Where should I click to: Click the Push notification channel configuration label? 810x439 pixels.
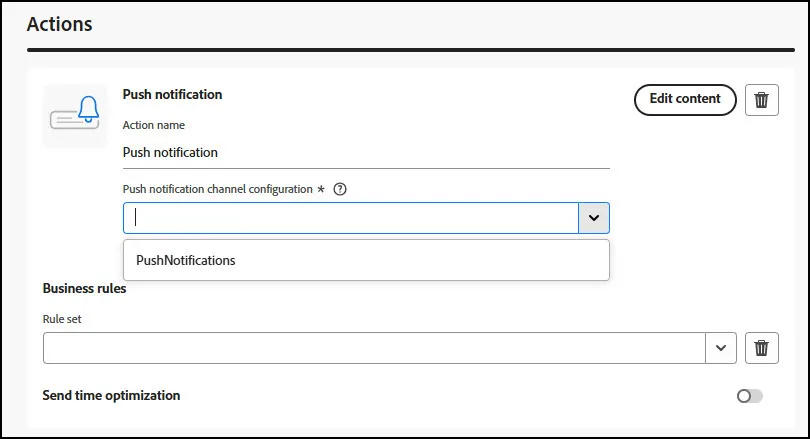217,190
